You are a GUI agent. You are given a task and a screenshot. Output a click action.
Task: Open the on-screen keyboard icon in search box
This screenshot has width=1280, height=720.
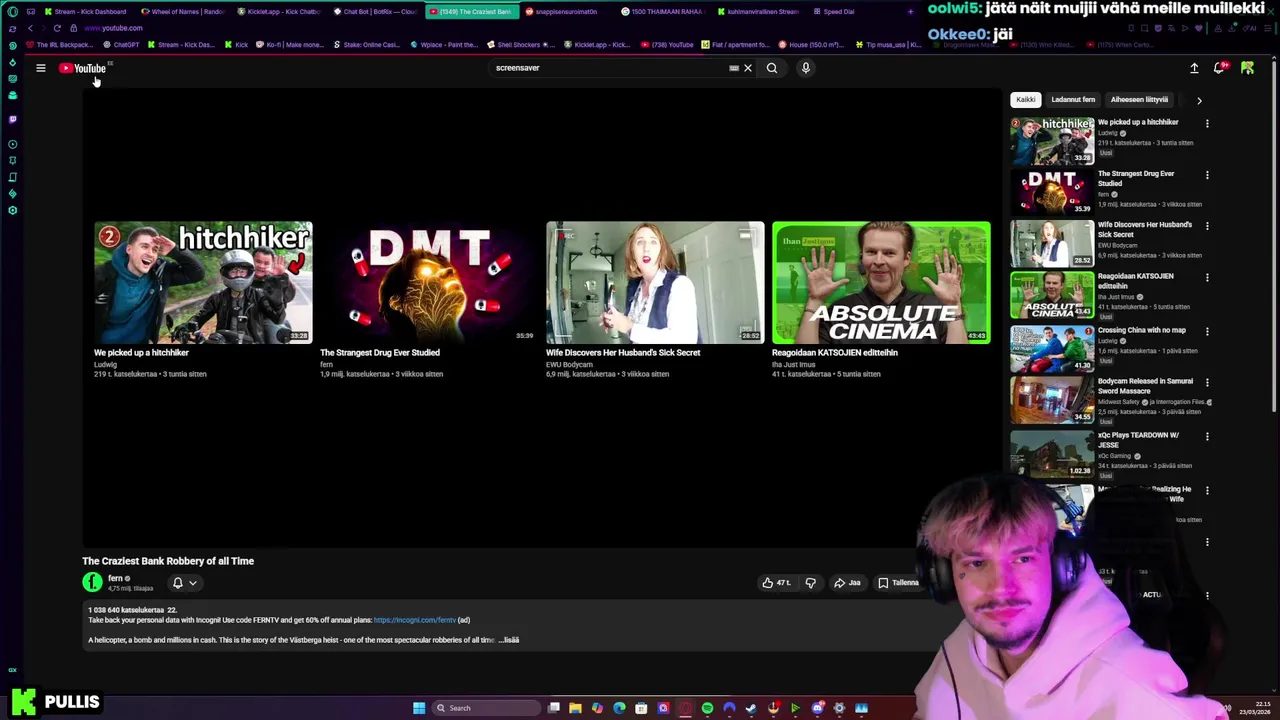click(x=734, y=68)
